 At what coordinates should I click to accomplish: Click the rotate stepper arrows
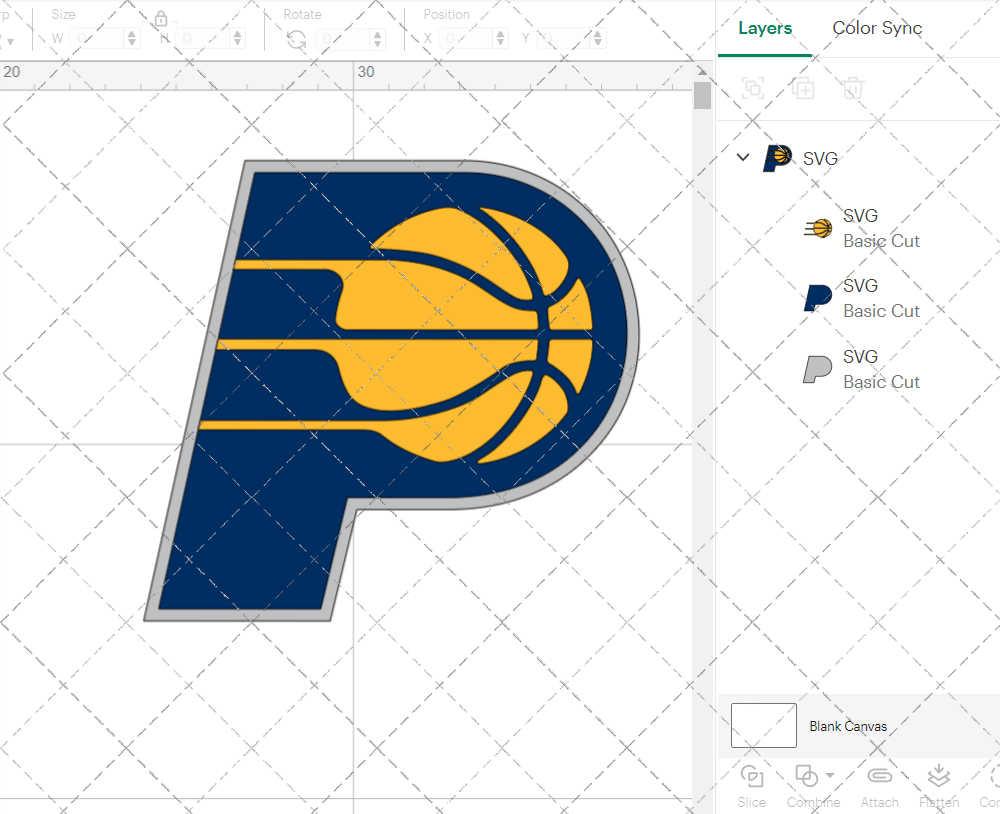tap(378, 39)
